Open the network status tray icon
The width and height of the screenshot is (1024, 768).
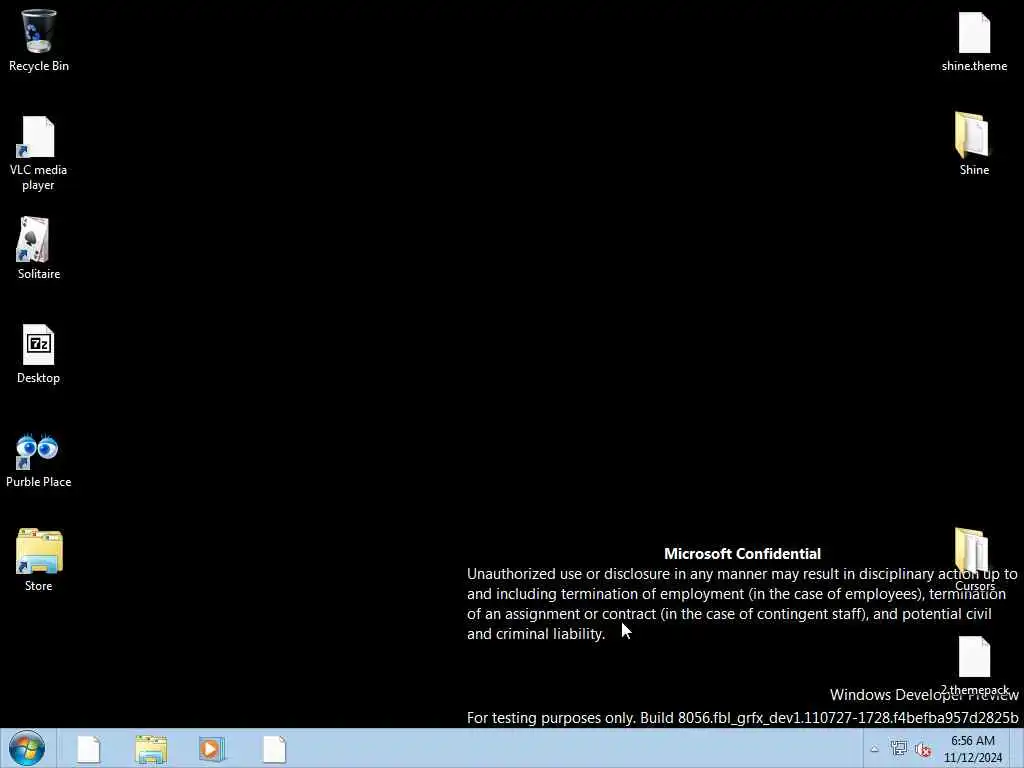click(x=899, y=749)
